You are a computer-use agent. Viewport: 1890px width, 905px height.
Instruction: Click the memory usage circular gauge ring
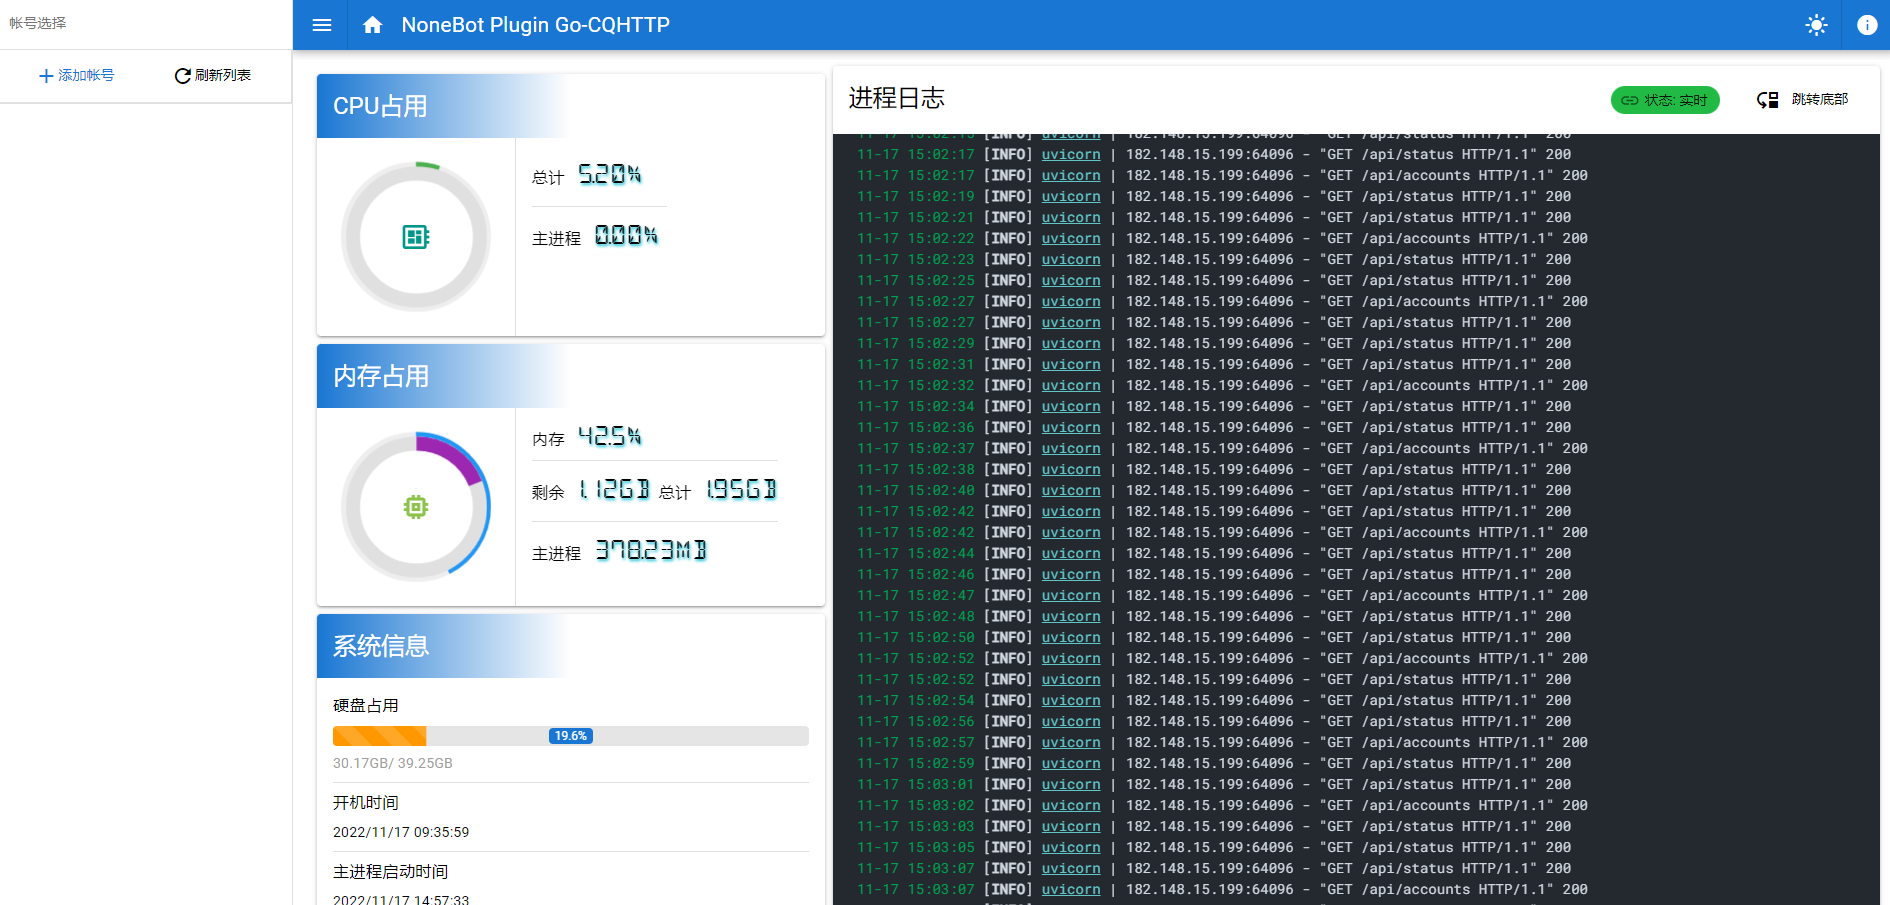[416, 507]
